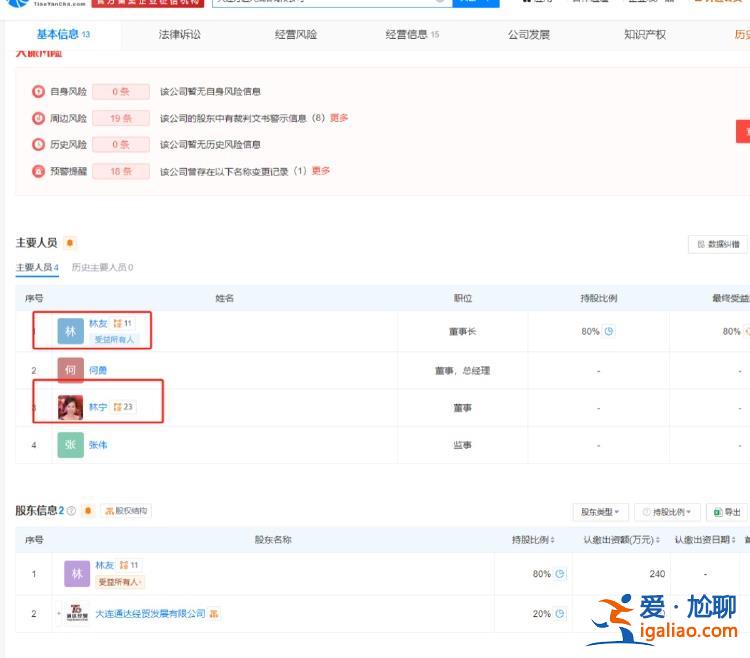The height and width of the screenshot is (658, 750).
Task: Switch to the 法律诉讼 tab
Action: (x=179, y=34)
